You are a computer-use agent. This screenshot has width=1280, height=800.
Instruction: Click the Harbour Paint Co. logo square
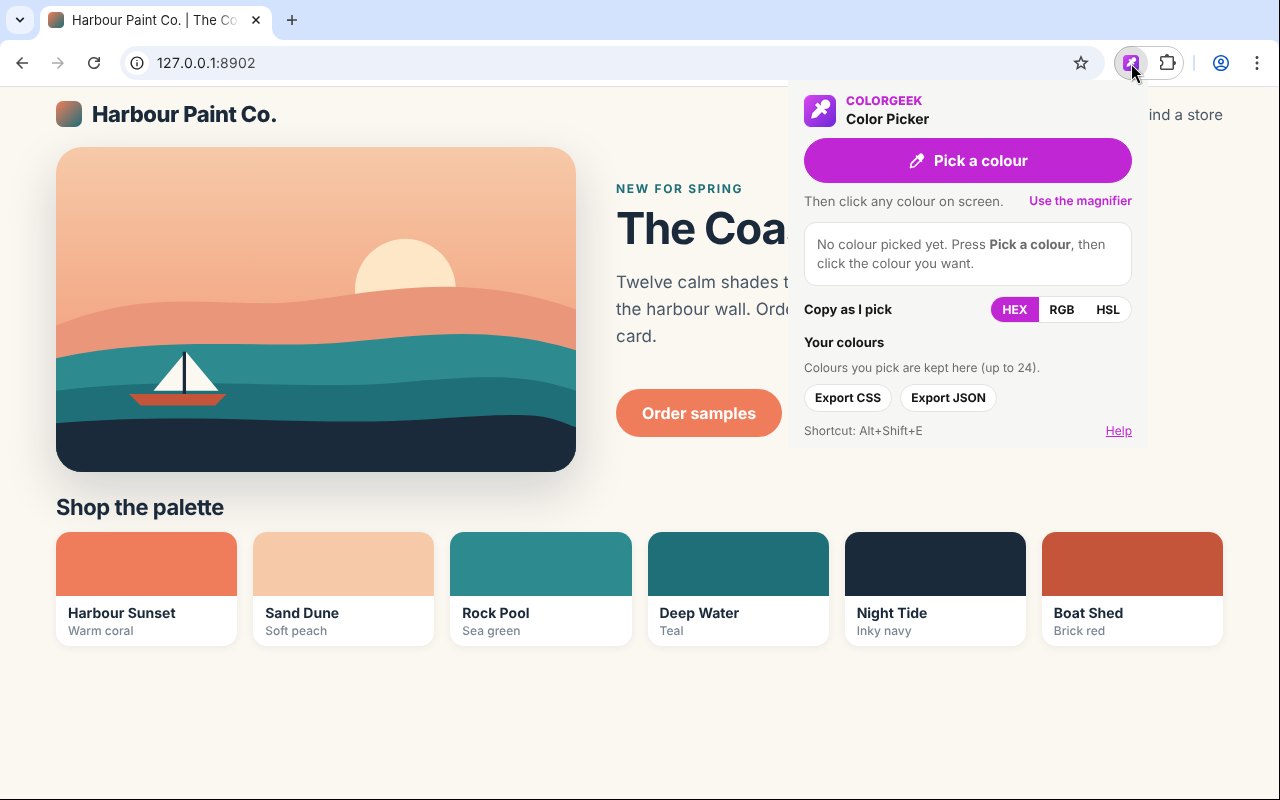[x=69, y=114]
